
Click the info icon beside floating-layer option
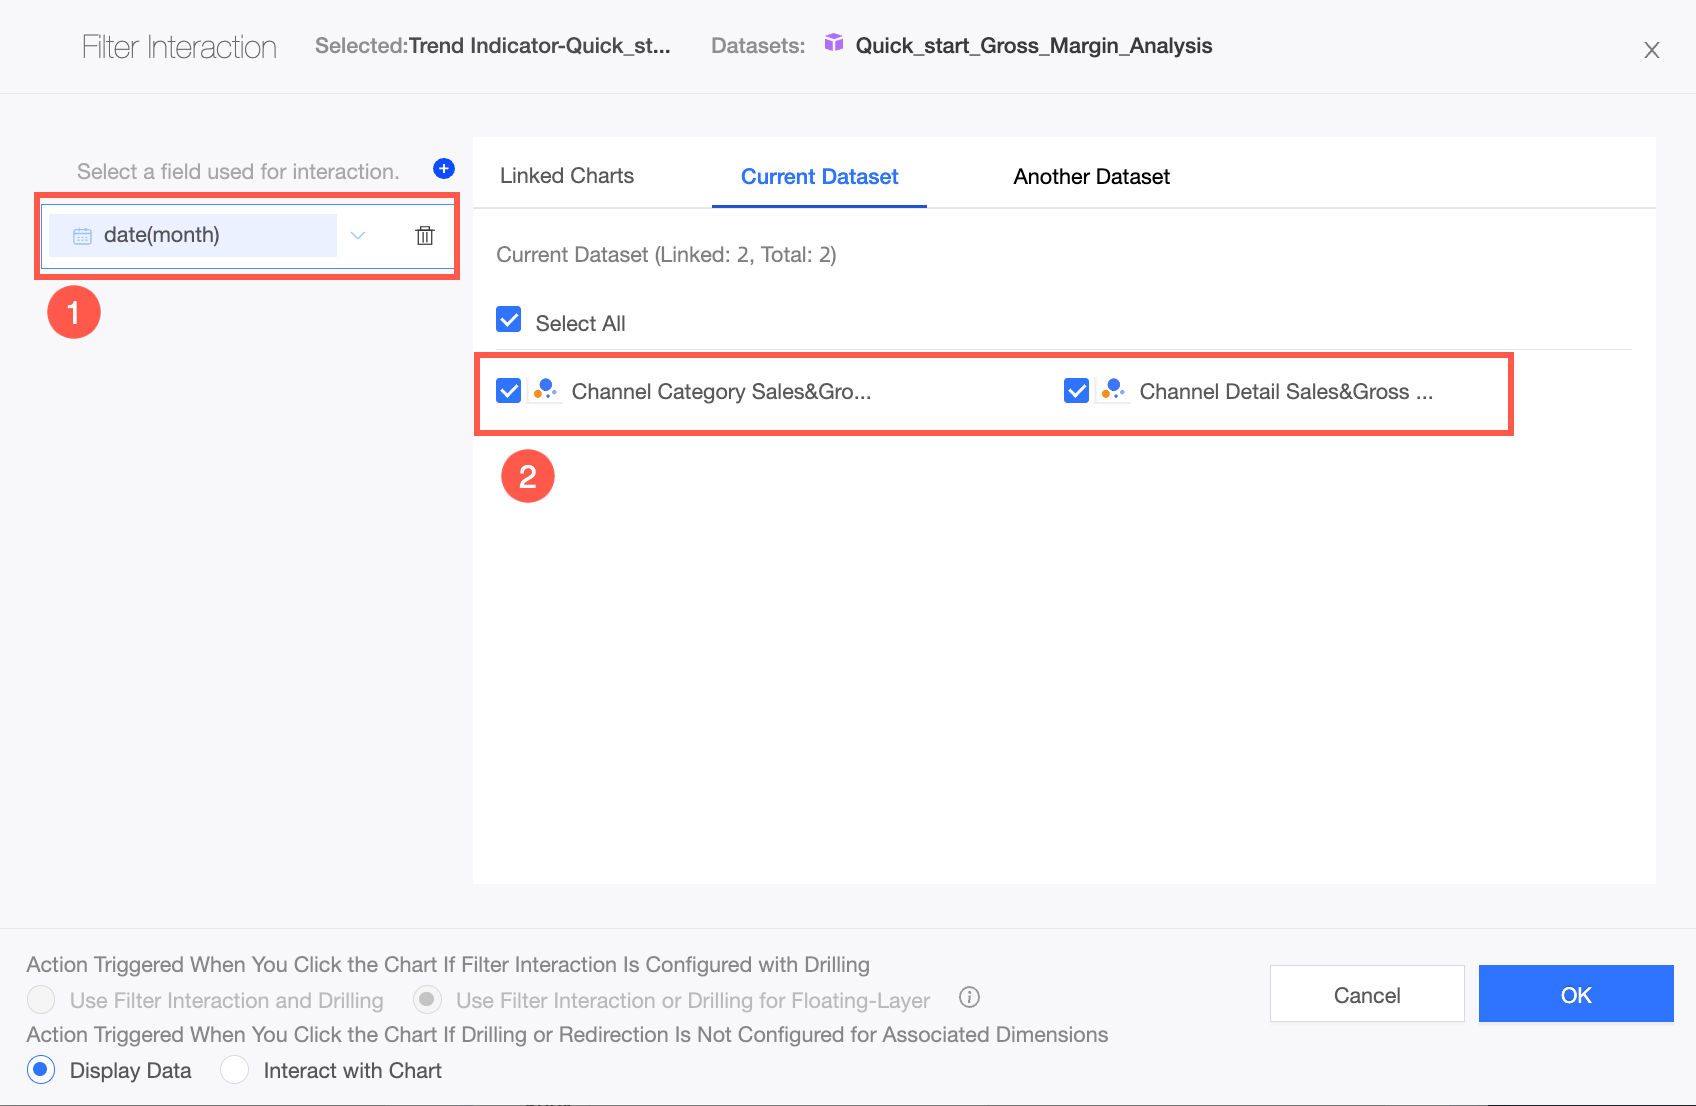tap(969, 997)
